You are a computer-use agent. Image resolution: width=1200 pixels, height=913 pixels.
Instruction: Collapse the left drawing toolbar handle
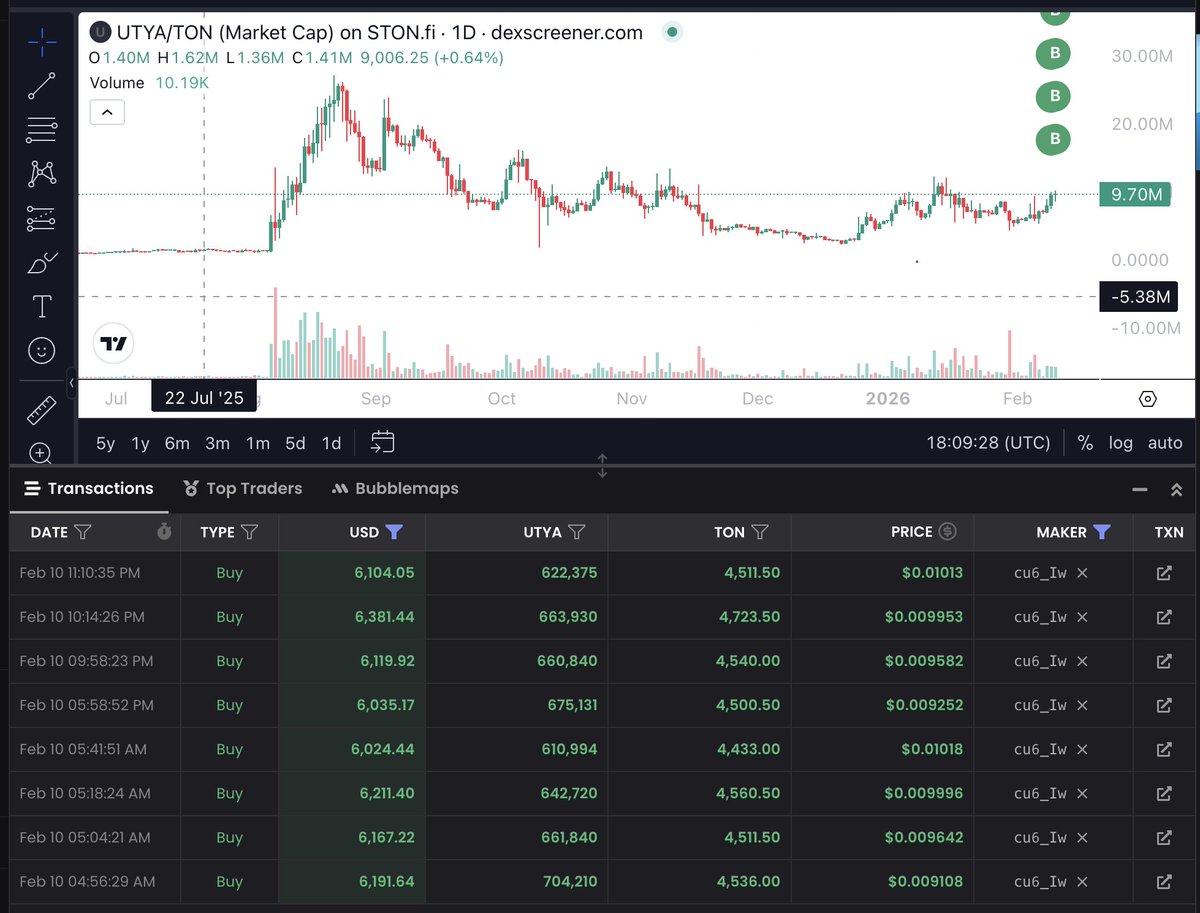coord(72,384)
